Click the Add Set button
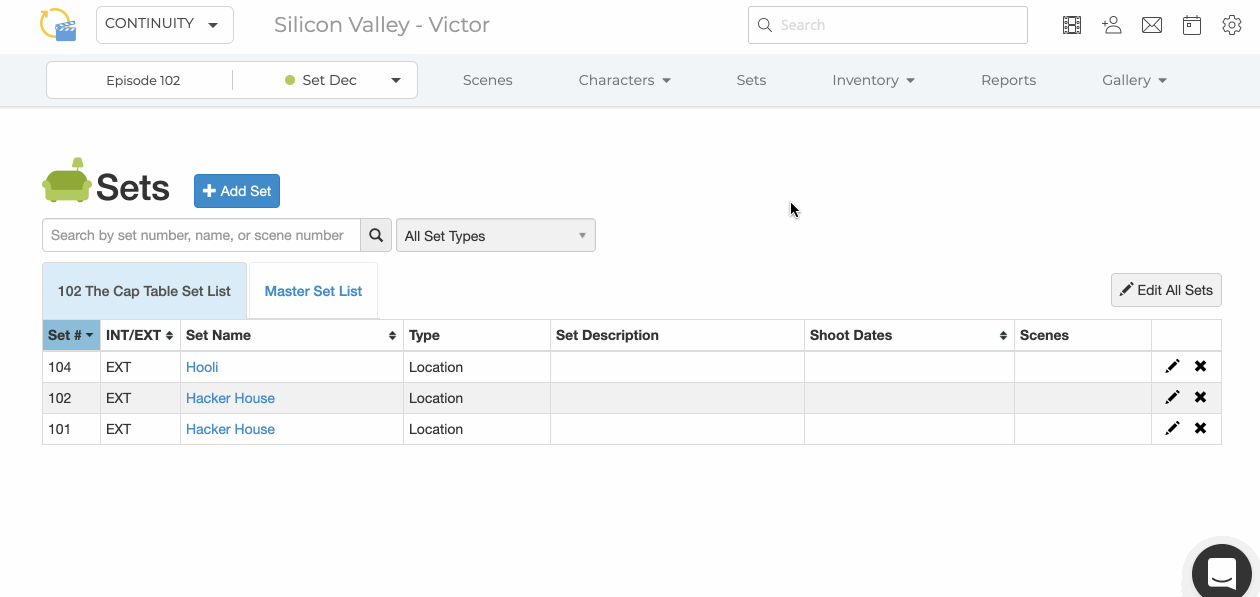 (237, 191)
